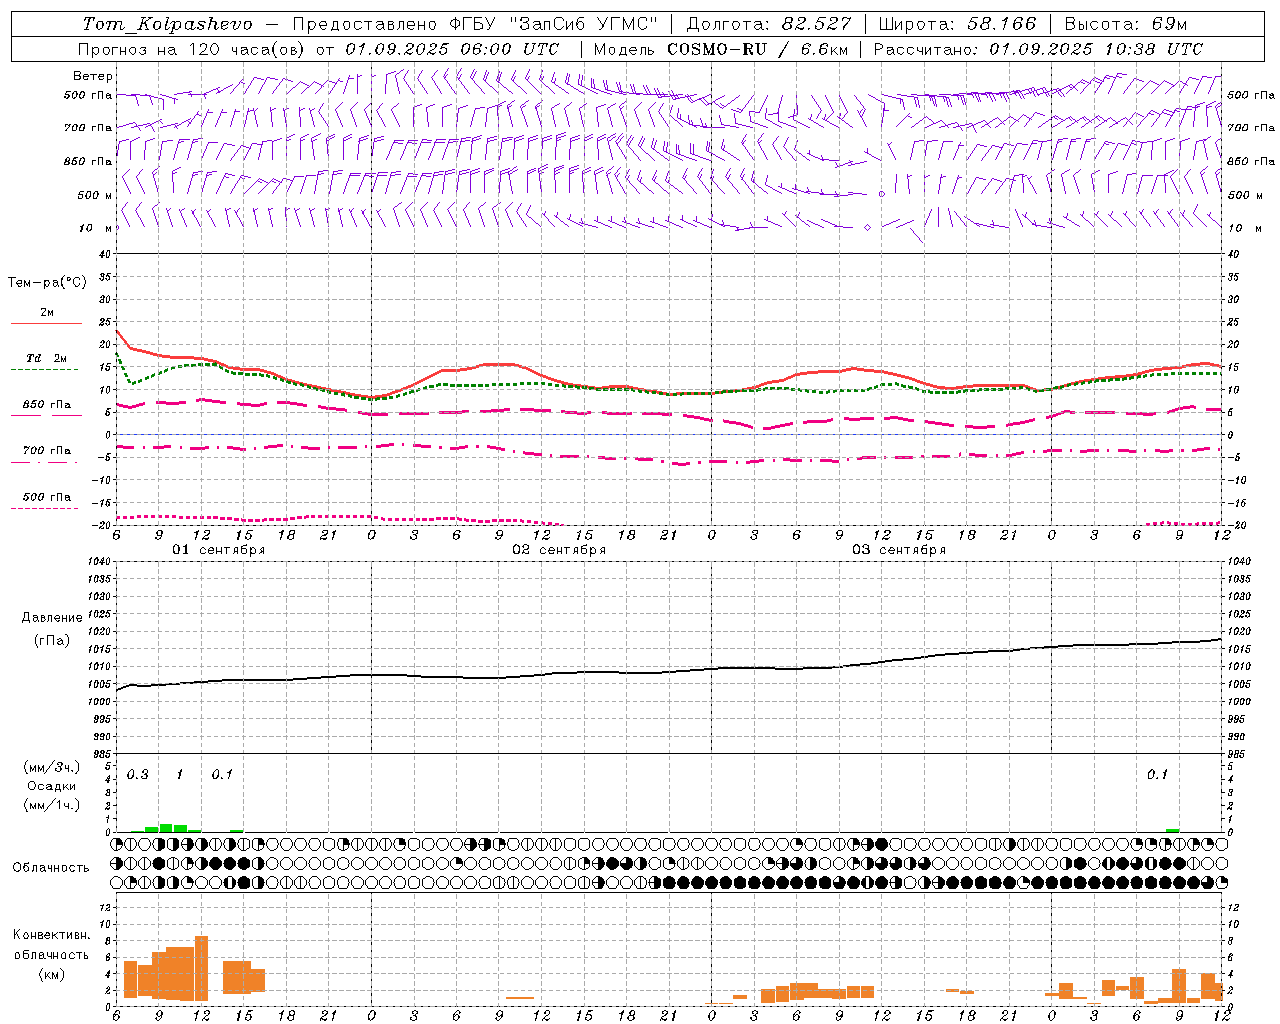
Task: Click the precipitation amount value 1
Action: [x=179, y=774]
